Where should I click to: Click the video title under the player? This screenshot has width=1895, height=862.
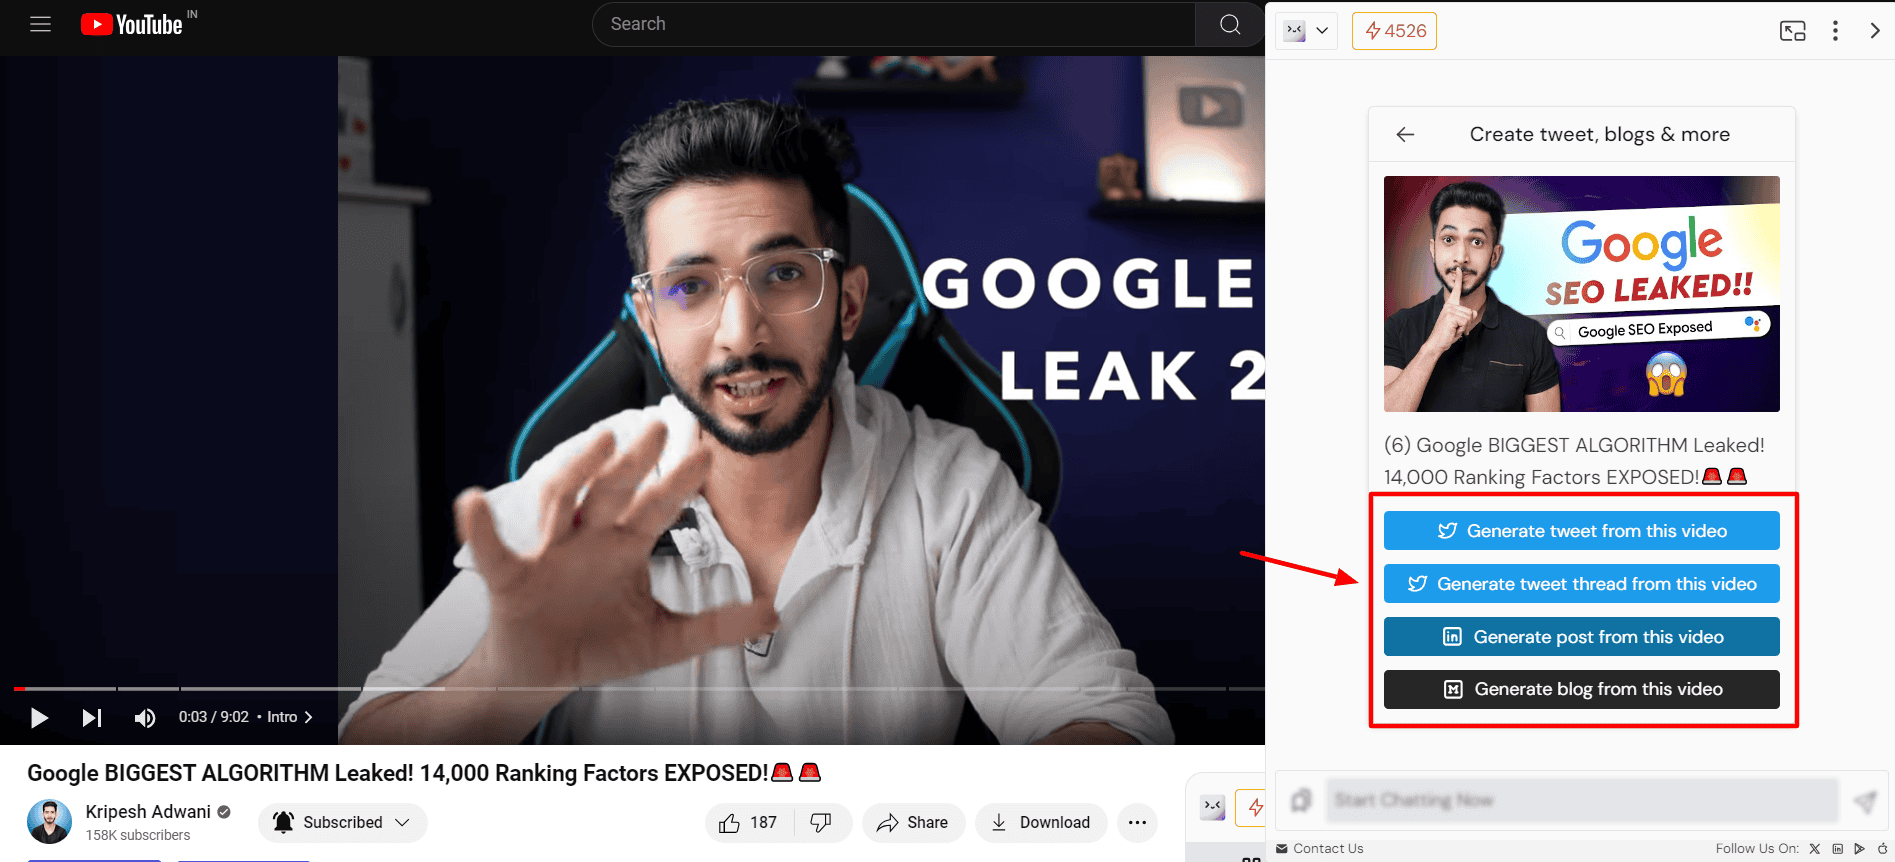coord(424,773)
